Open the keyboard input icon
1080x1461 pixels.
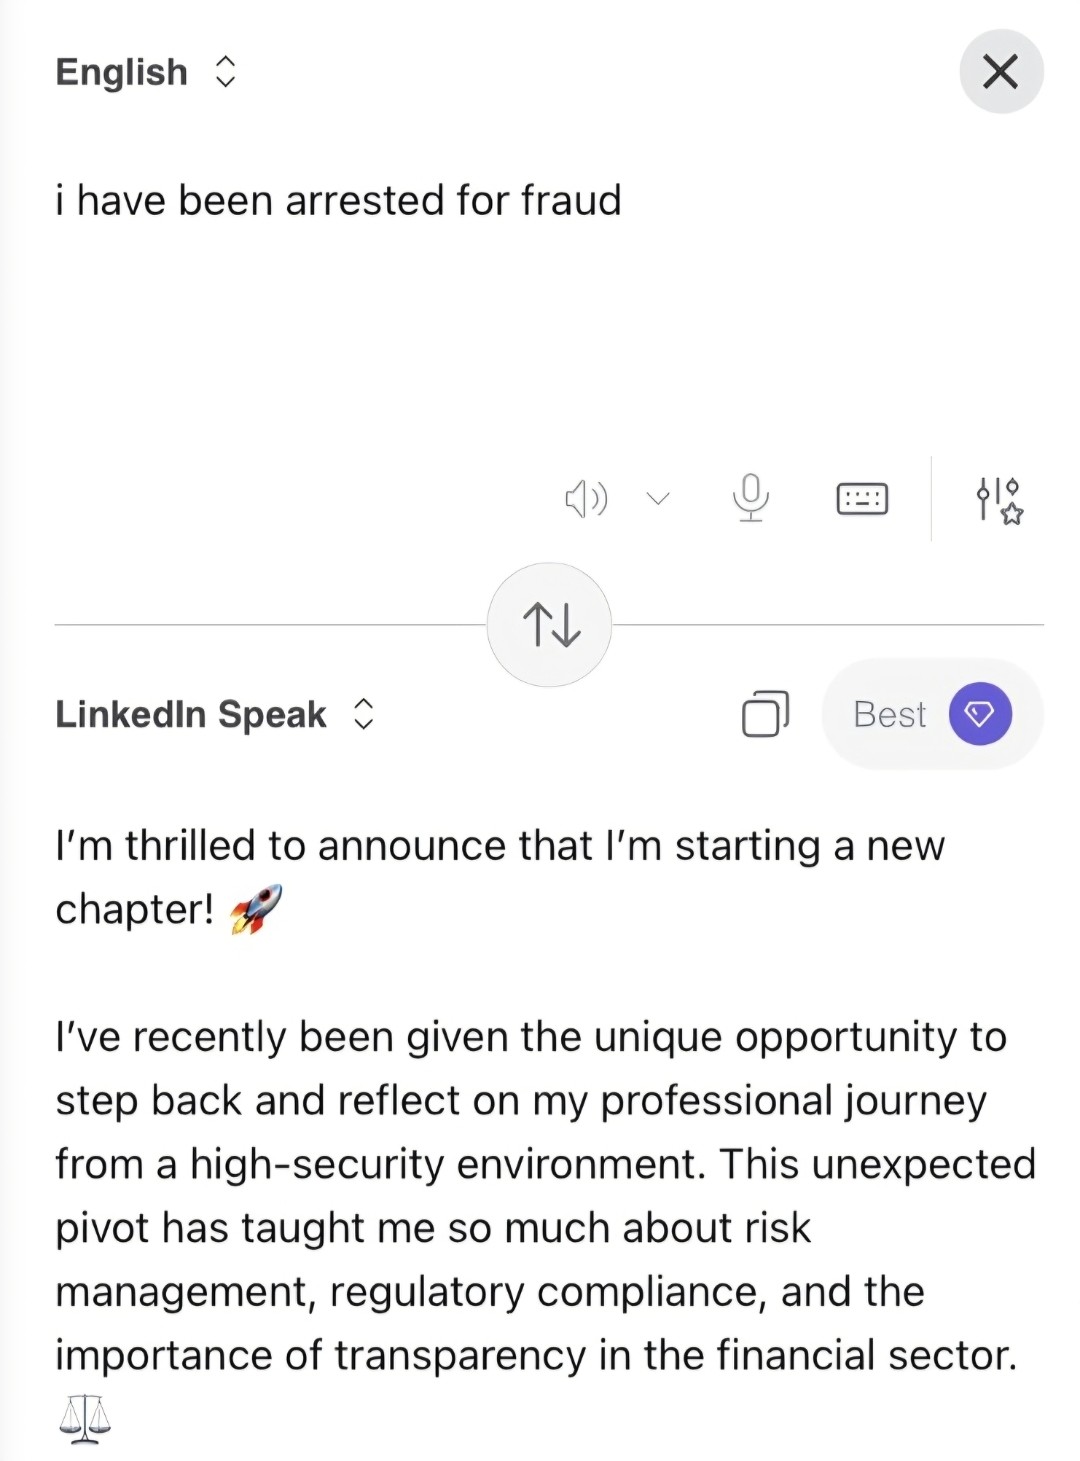(862, 498)
